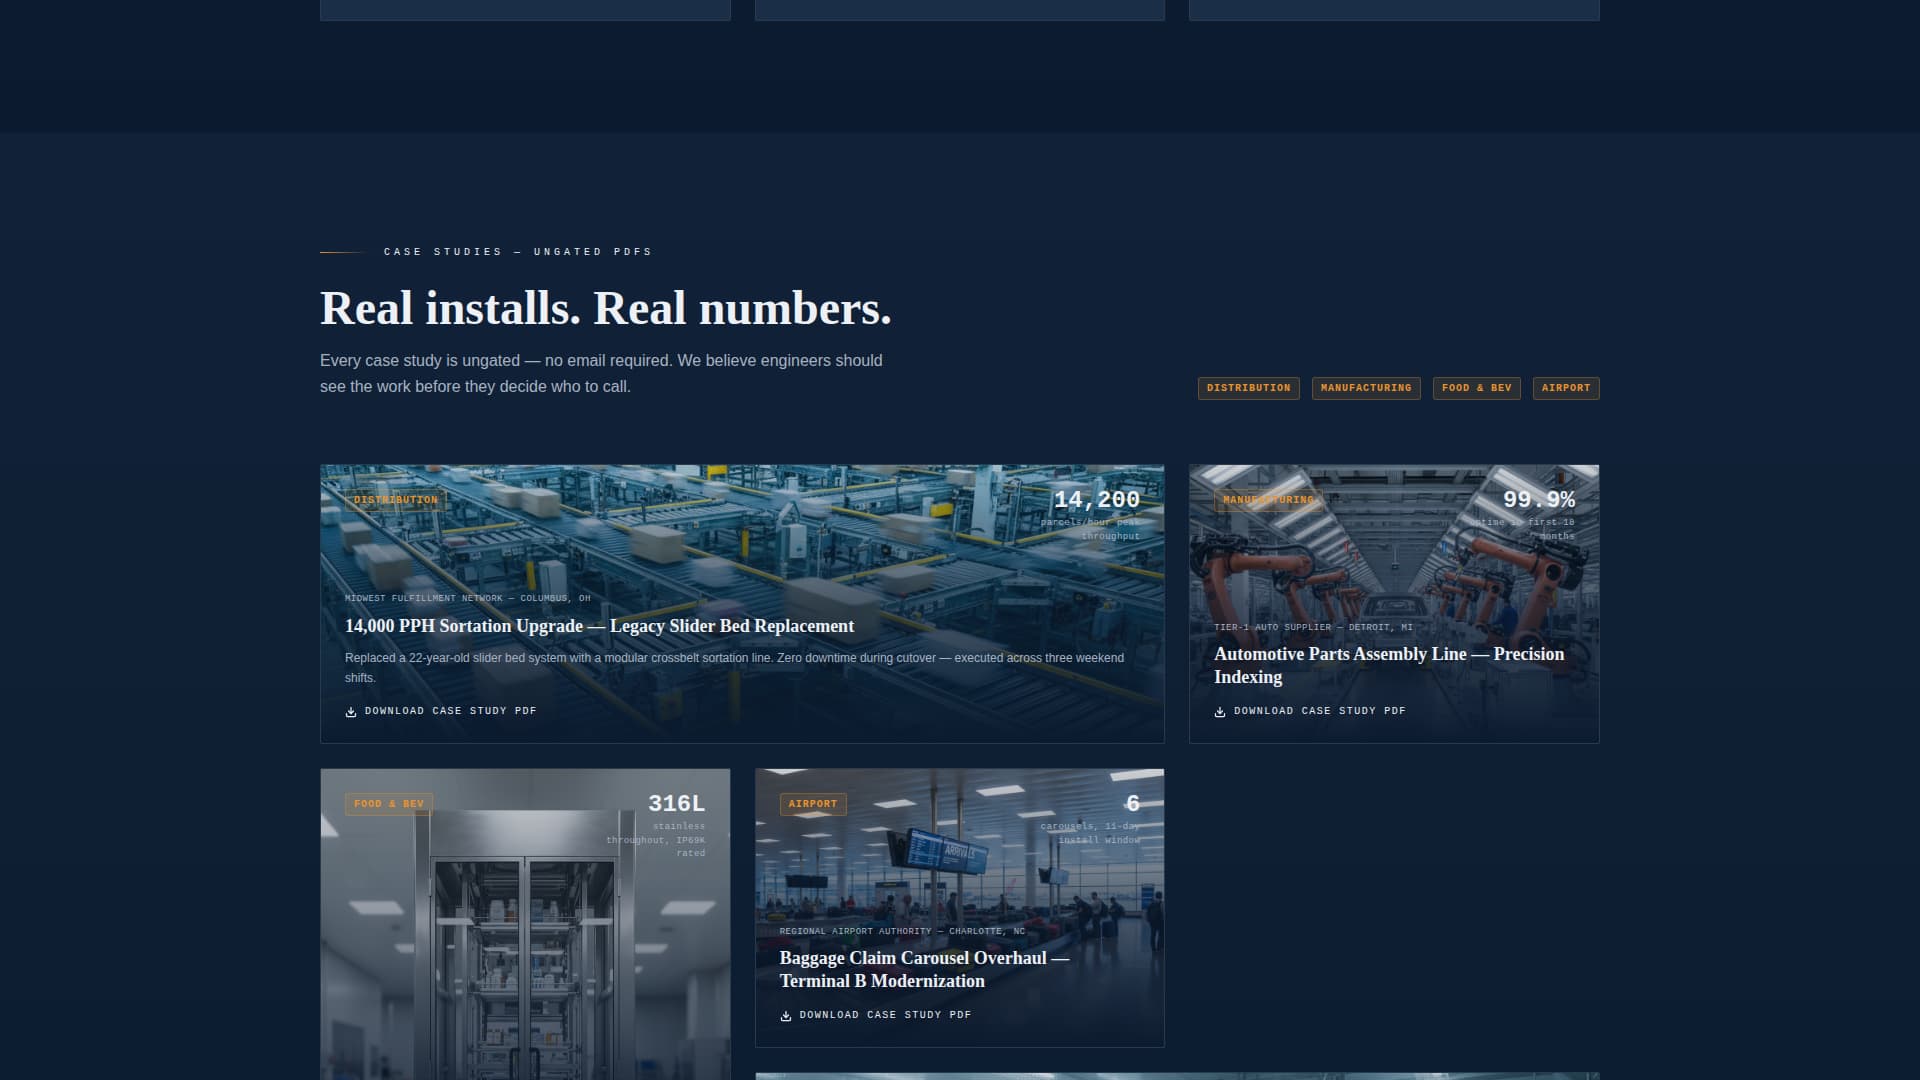The width and height of the screenshot is (1920, 1080).
Task: Click the 14,200 parcels per hour stat
Action: [1097, 499]
